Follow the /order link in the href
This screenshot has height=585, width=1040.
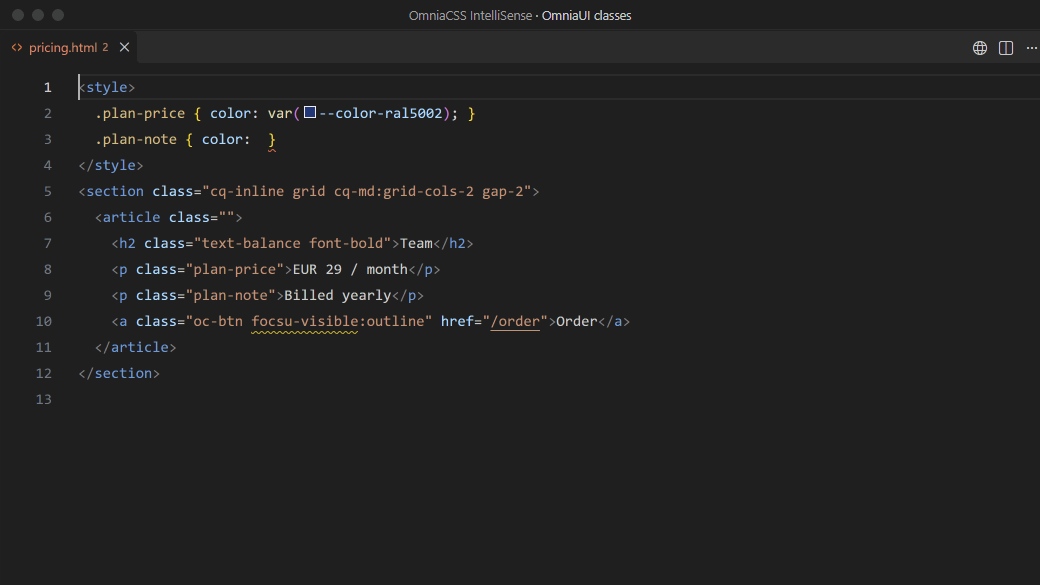515,321
